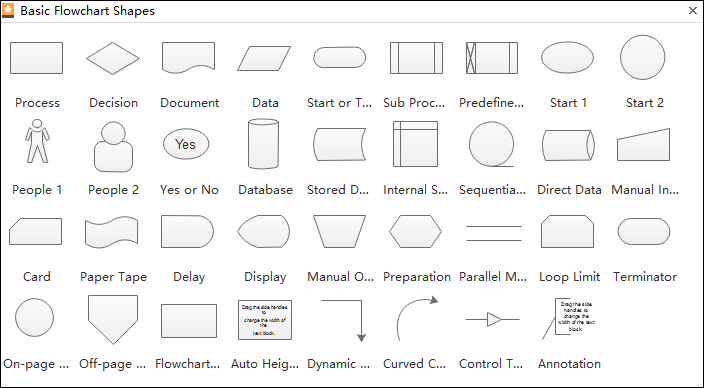This screenshot has height=388, width=704.
Task: Pick the Sequential data shape
Action: pyautogui.click(x=492, y=144)
